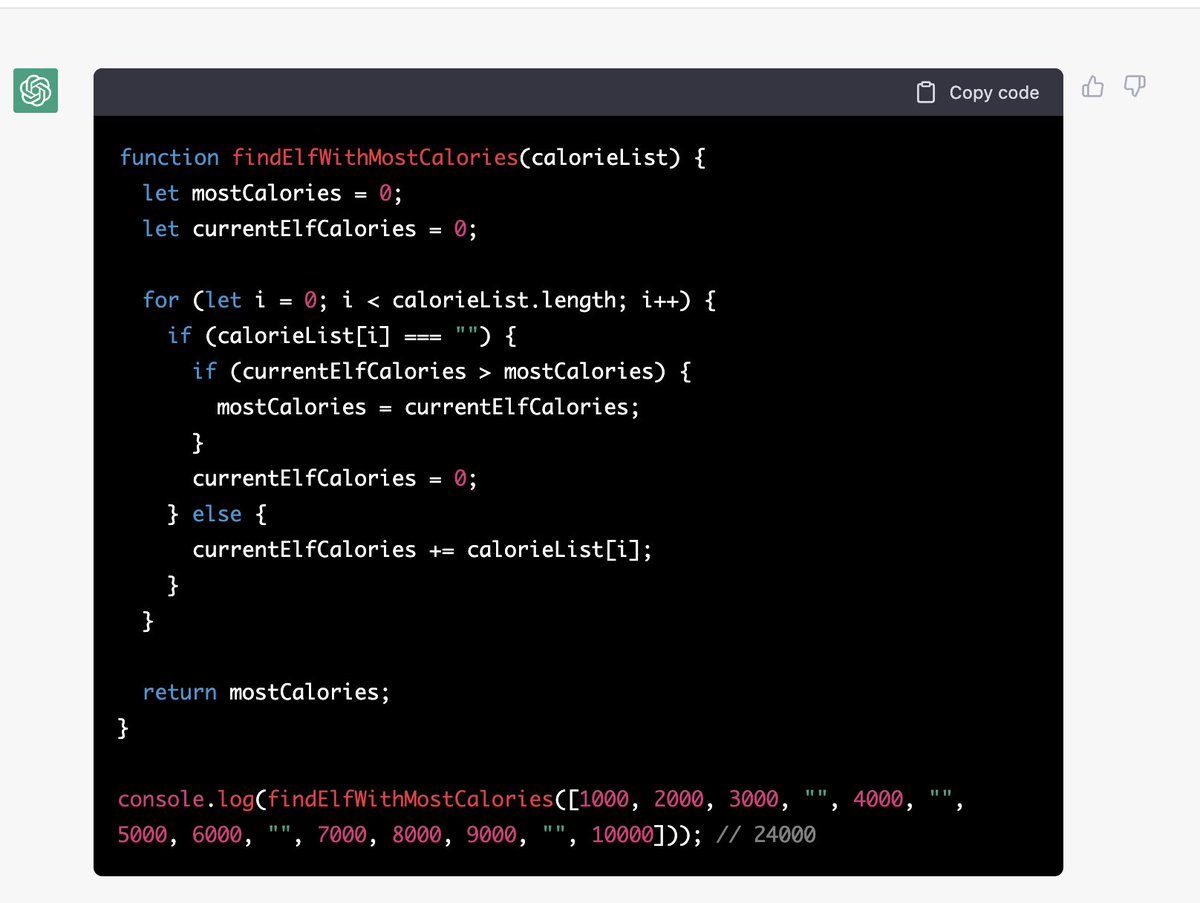Viewport: 1200px width, 903px height.
Task: Click the line 'let currentElfCalories = 0;'
Action: click(310, 229)
